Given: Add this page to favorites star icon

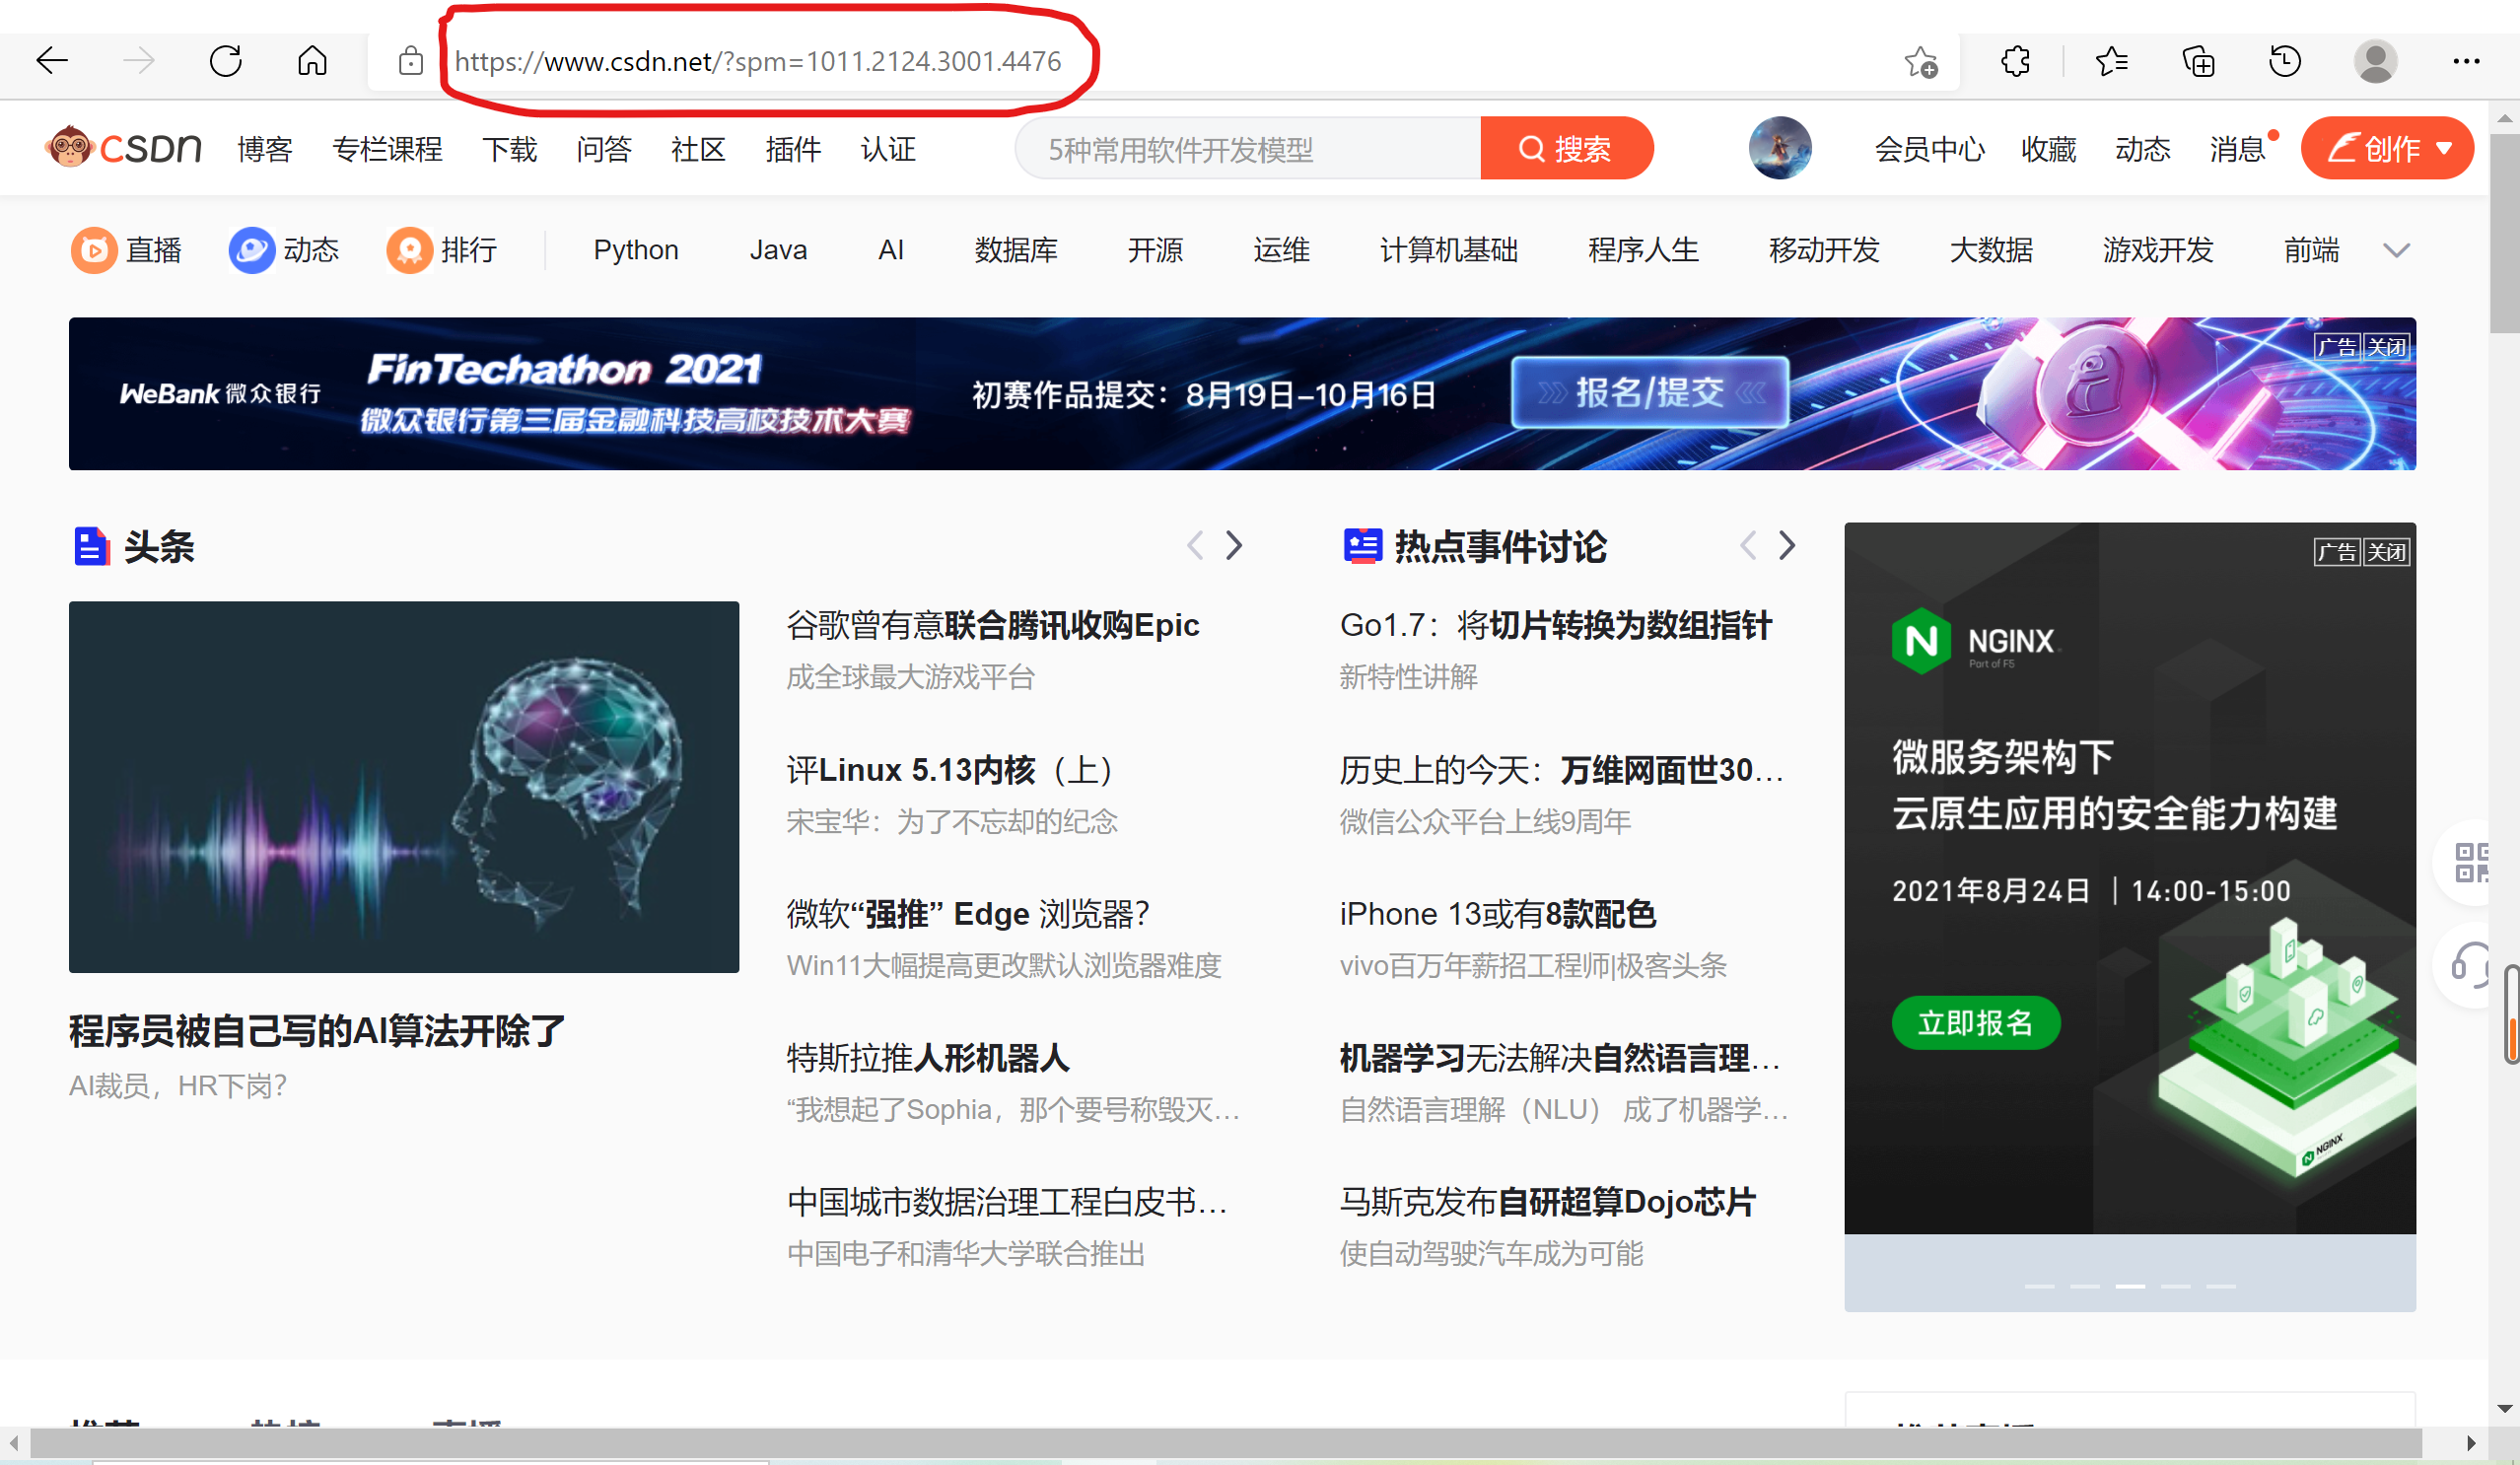Looking at the screenshot, I should click(1920, 62).
